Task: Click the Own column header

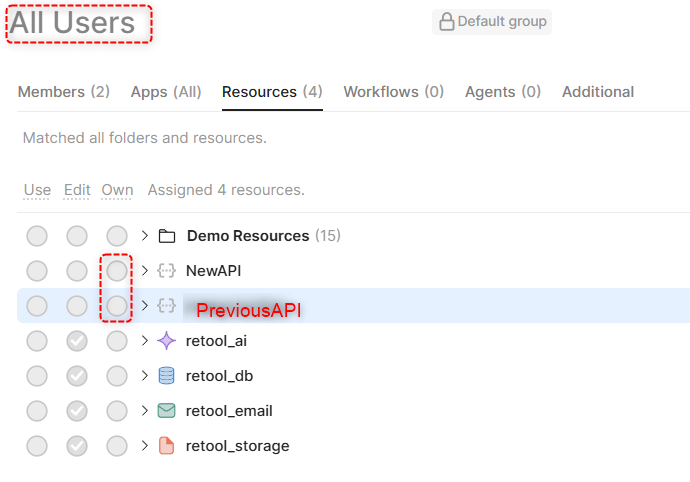Action: click(117, 190)
